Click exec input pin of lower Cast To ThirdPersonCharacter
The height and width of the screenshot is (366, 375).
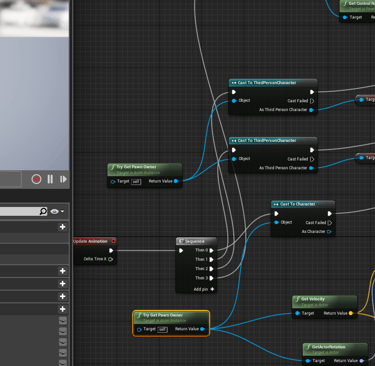[234, 150]
